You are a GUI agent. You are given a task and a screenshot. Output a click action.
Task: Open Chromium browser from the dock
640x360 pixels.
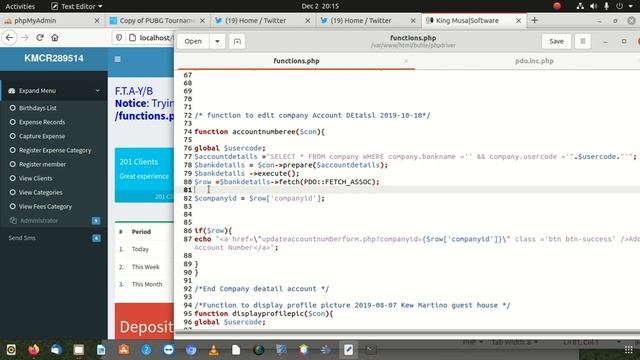click(x=191, y=350)
